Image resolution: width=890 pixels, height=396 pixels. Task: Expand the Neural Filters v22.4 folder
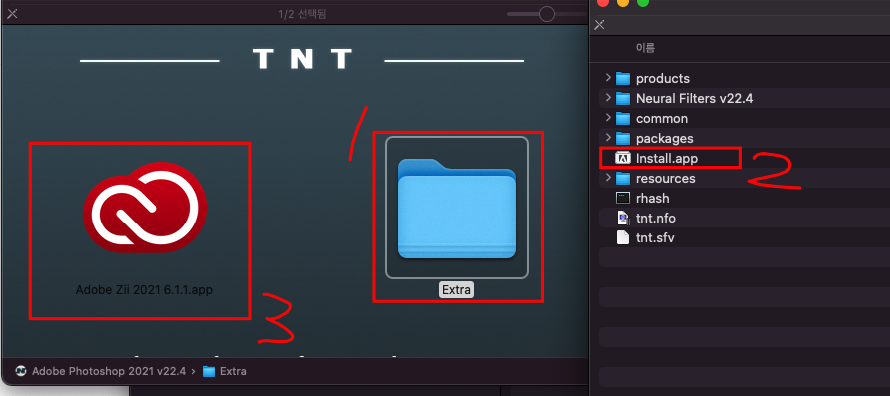(x=608, y=98)
